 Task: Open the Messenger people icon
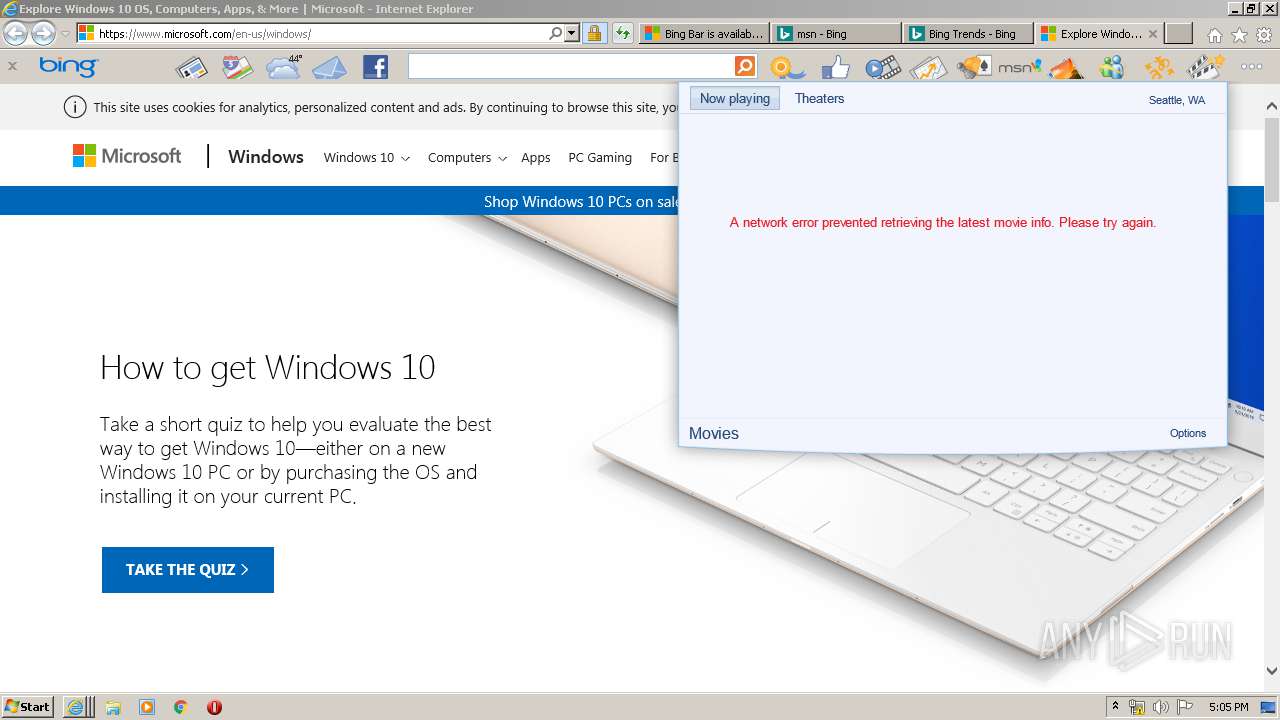pos(1111,68)
